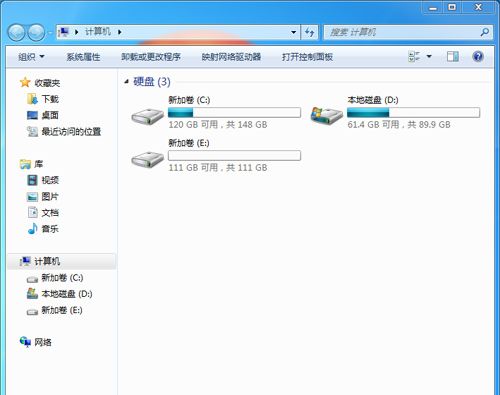
Task: Expand breadcrumb arrow before 计算机
Action: (x=77, y=32)
